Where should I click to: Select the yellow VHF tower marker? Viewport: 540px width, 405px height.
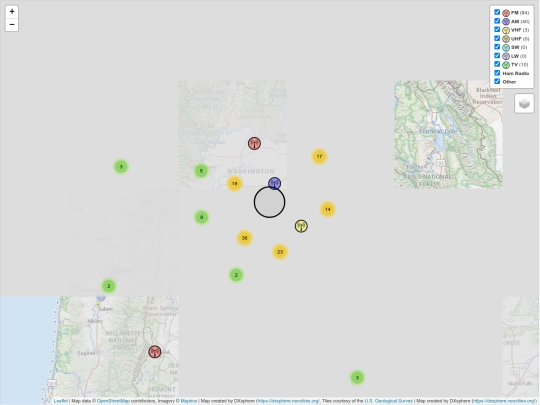click(301, 226)
